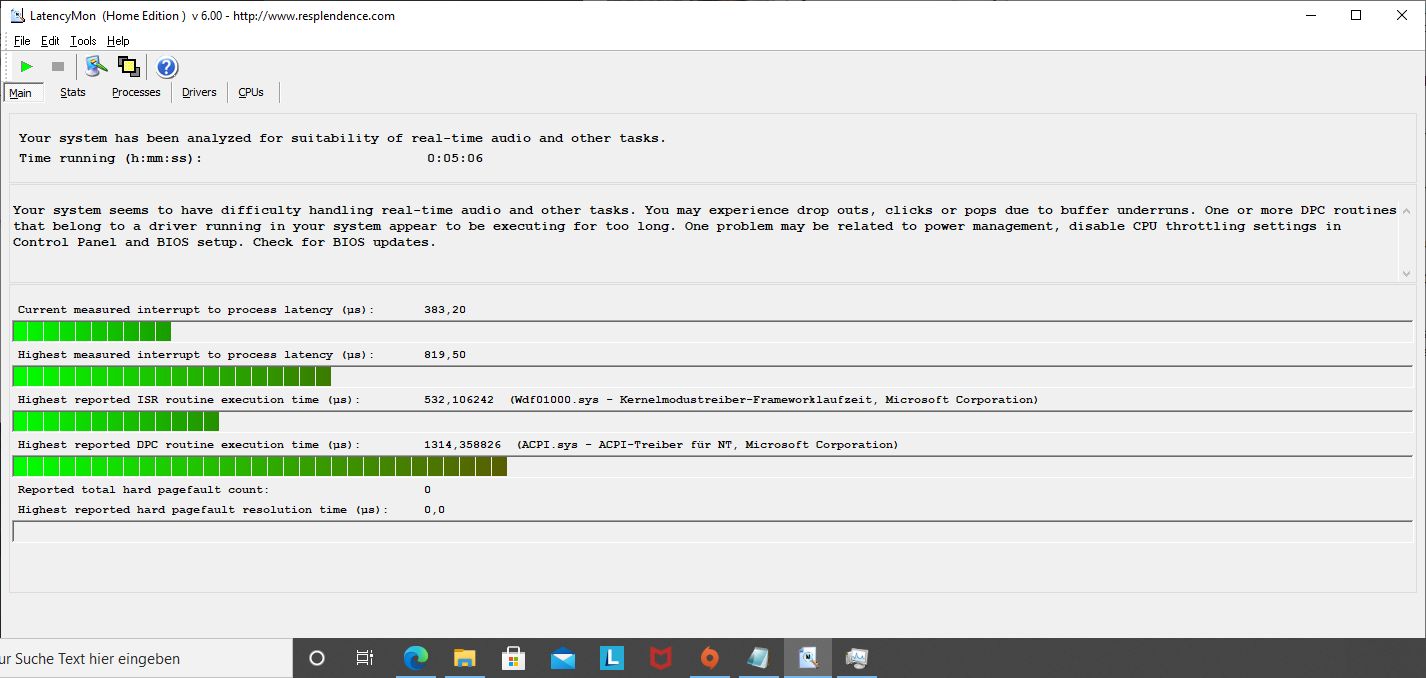The width and height of the screenshot is (1426, 678).
Task: Open Task View on the taskbar
Action: coord(365,658)
